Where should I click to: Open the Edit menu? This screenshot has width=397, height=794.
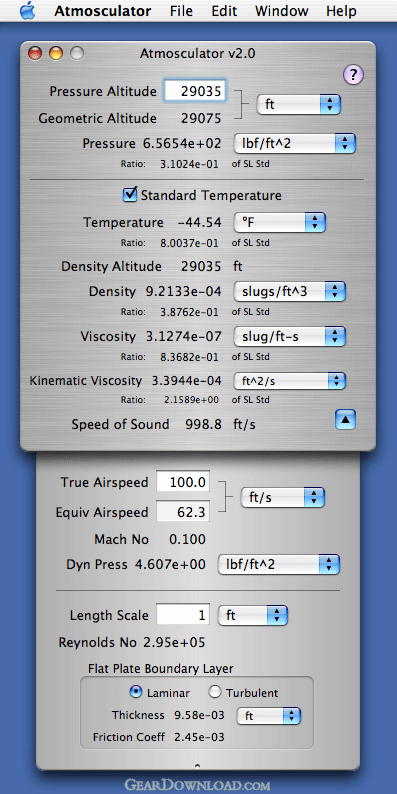(224, 11)
